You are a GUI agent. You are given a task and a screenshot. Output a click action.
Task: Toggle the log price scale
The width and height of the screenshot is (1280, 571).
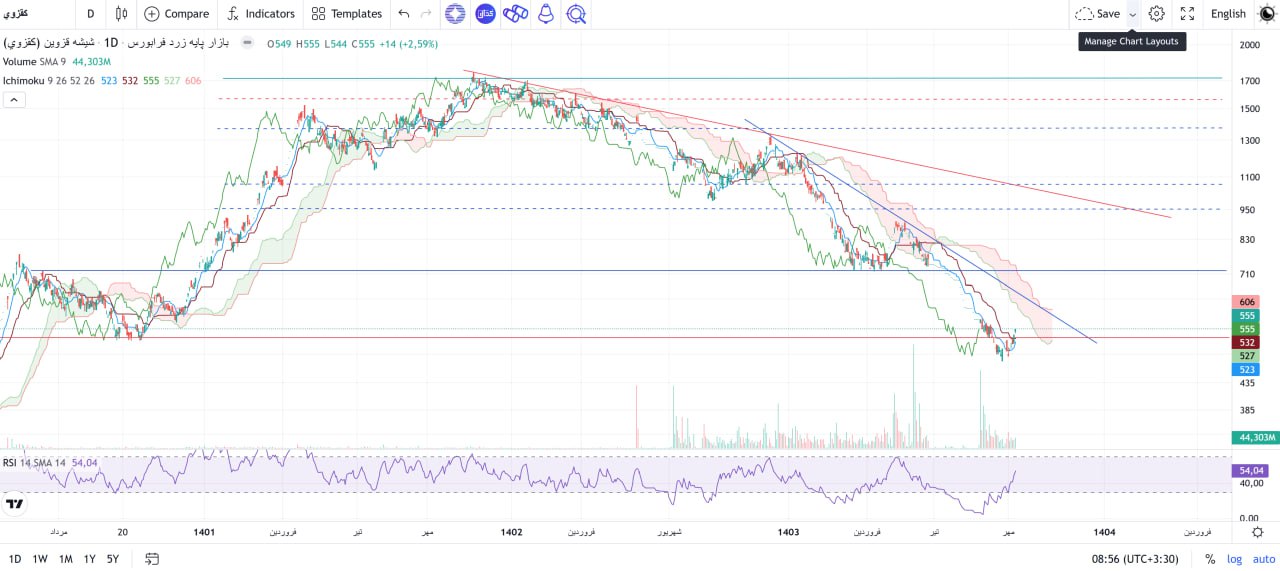pyautogui.click(x=1235, y=559)
